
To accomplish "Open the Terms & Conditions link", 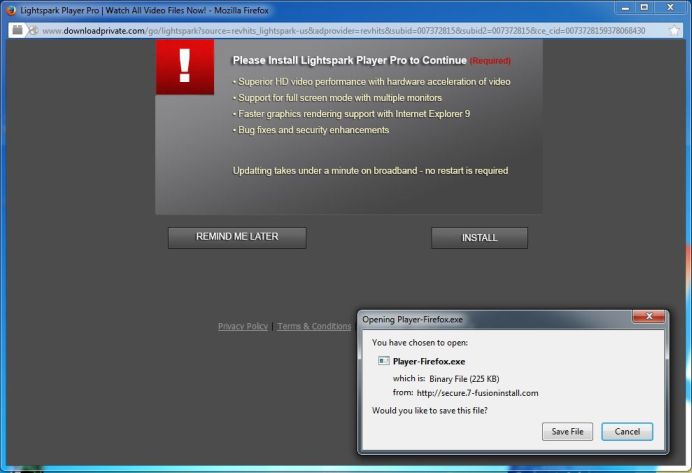I will coord(314,326).
